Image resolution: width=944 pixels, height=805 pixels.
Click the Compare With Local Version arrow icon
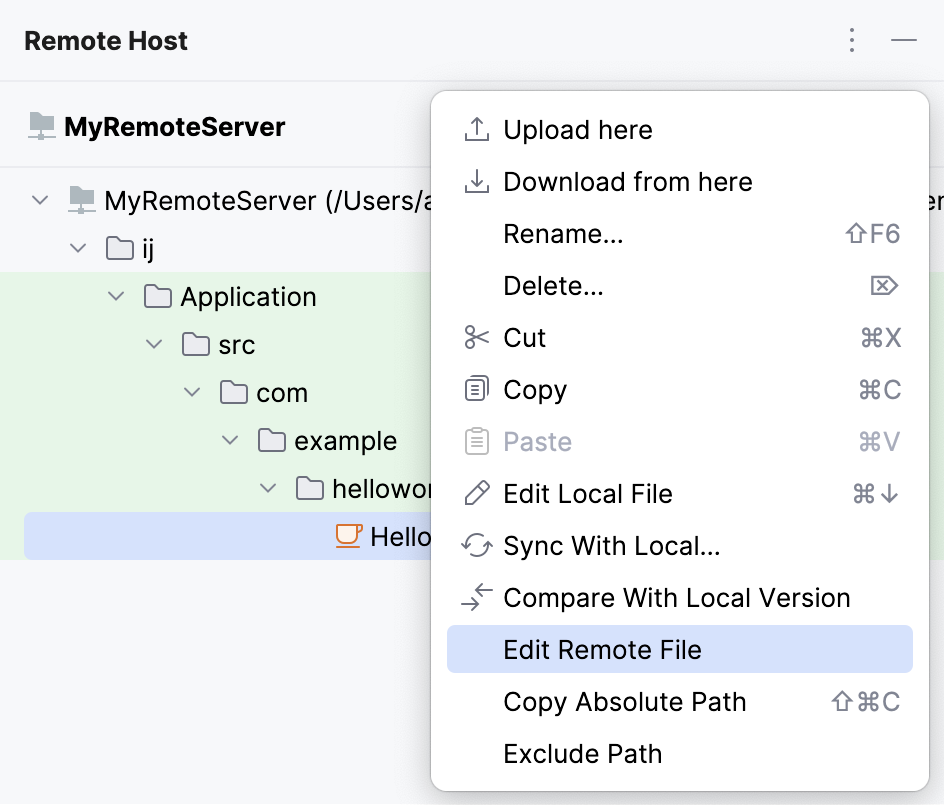click(x=477, y=597)
